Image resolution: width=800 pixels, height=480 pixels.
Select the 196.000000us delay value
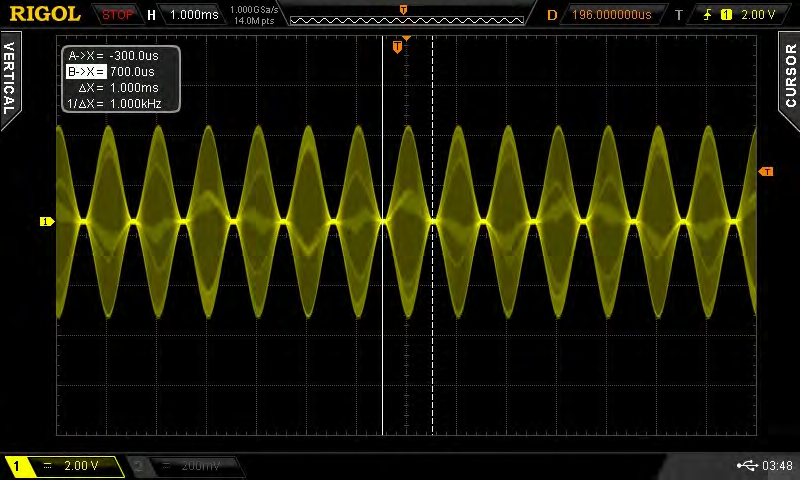[611, 15]
